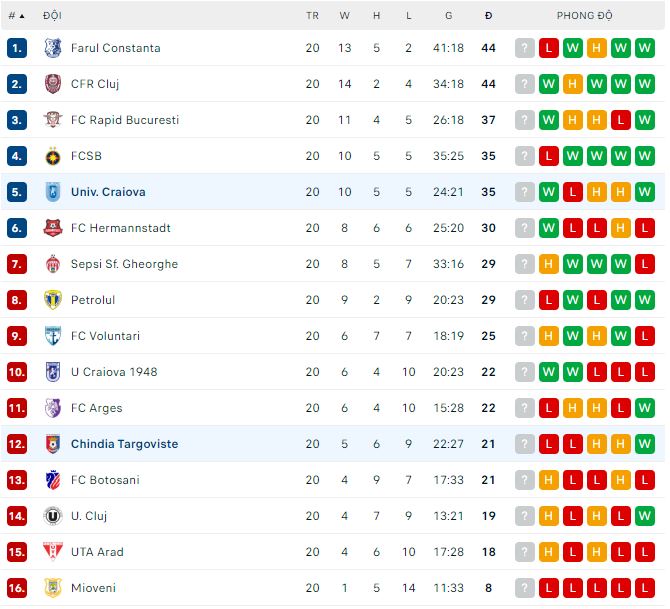Click Farul Constanta's question mark form badge
The height and width of the screenshot is (609, 670).
pyautogui.click(x=525, y=48)
